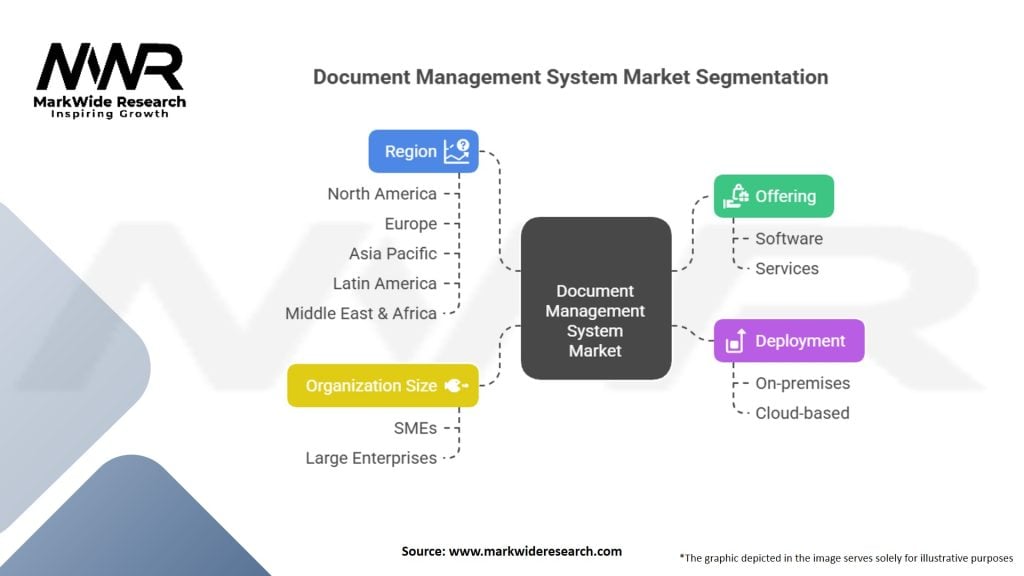The width and height of the screenshot is (1024, 576).
Task: Click the Organization Size pie icon
Action: tap(456, 385)
